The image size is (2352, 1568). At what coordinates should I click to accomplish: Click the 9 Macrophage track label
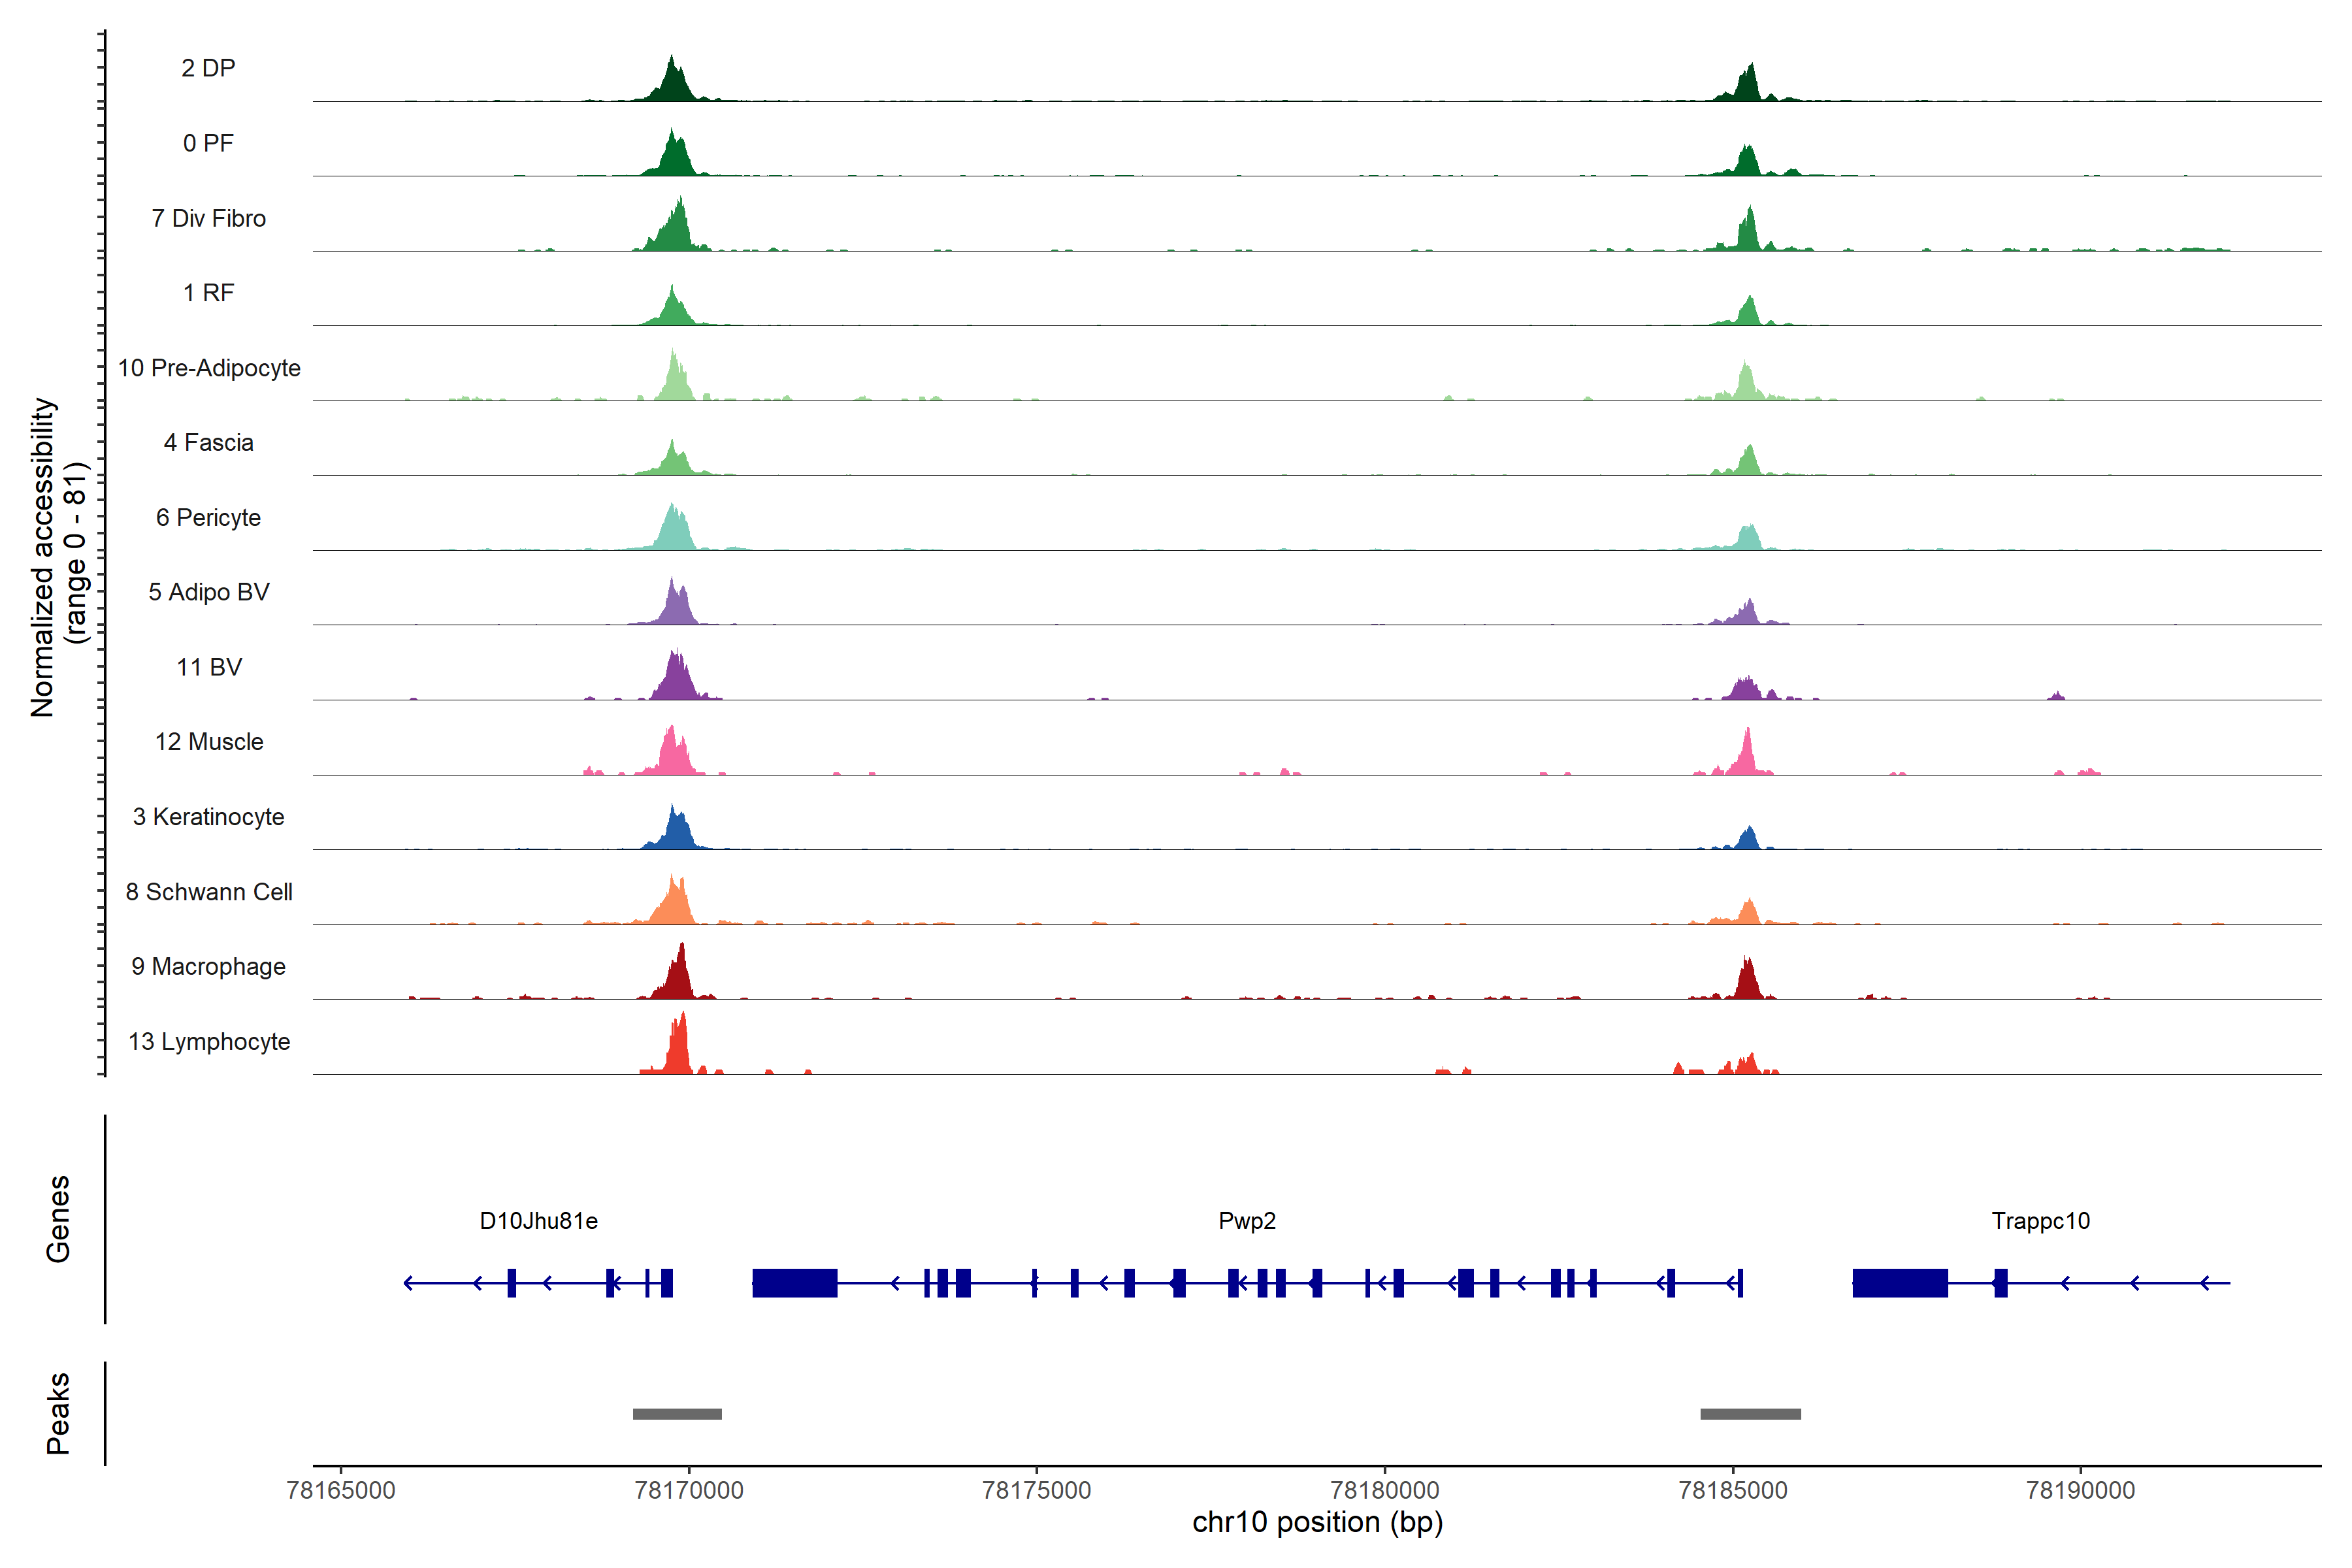click(x=208, y=966)
